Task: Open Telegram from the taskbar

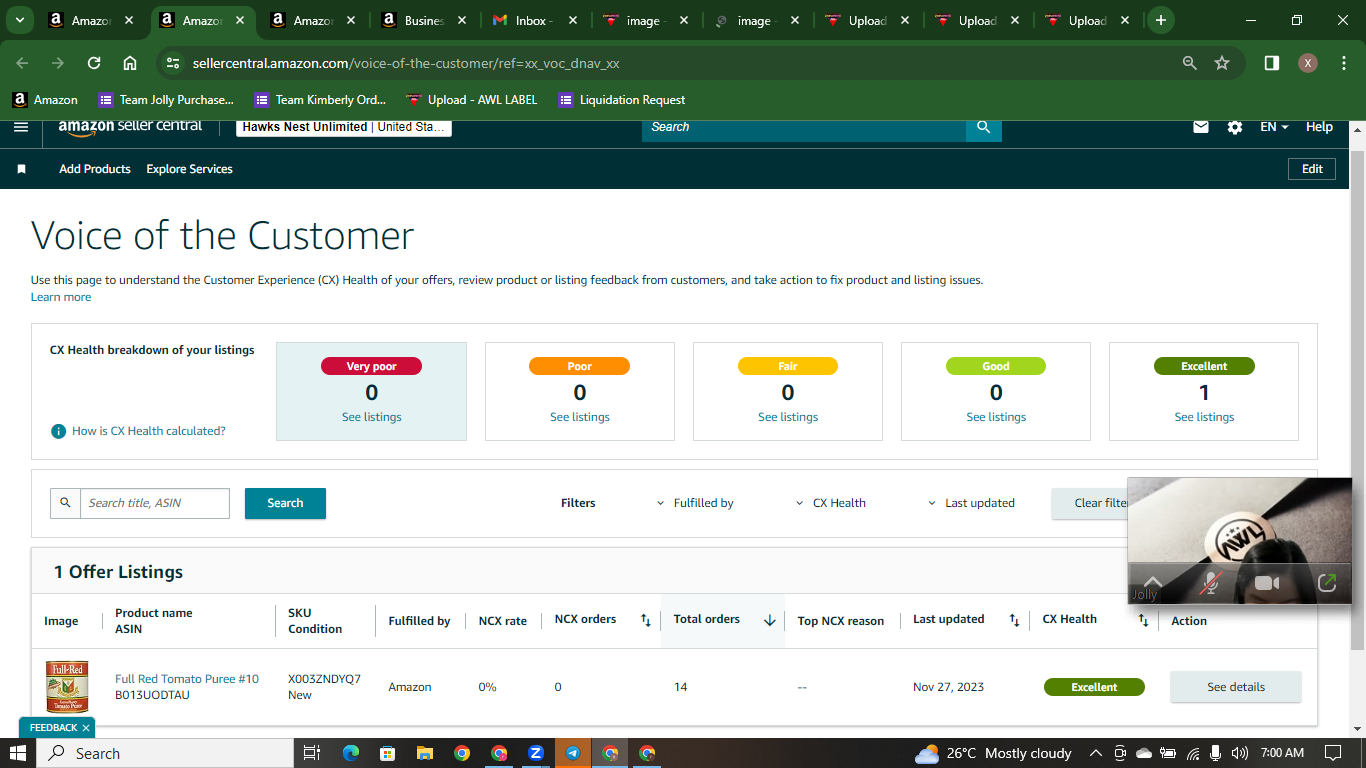Action: (x=573, y=753)
